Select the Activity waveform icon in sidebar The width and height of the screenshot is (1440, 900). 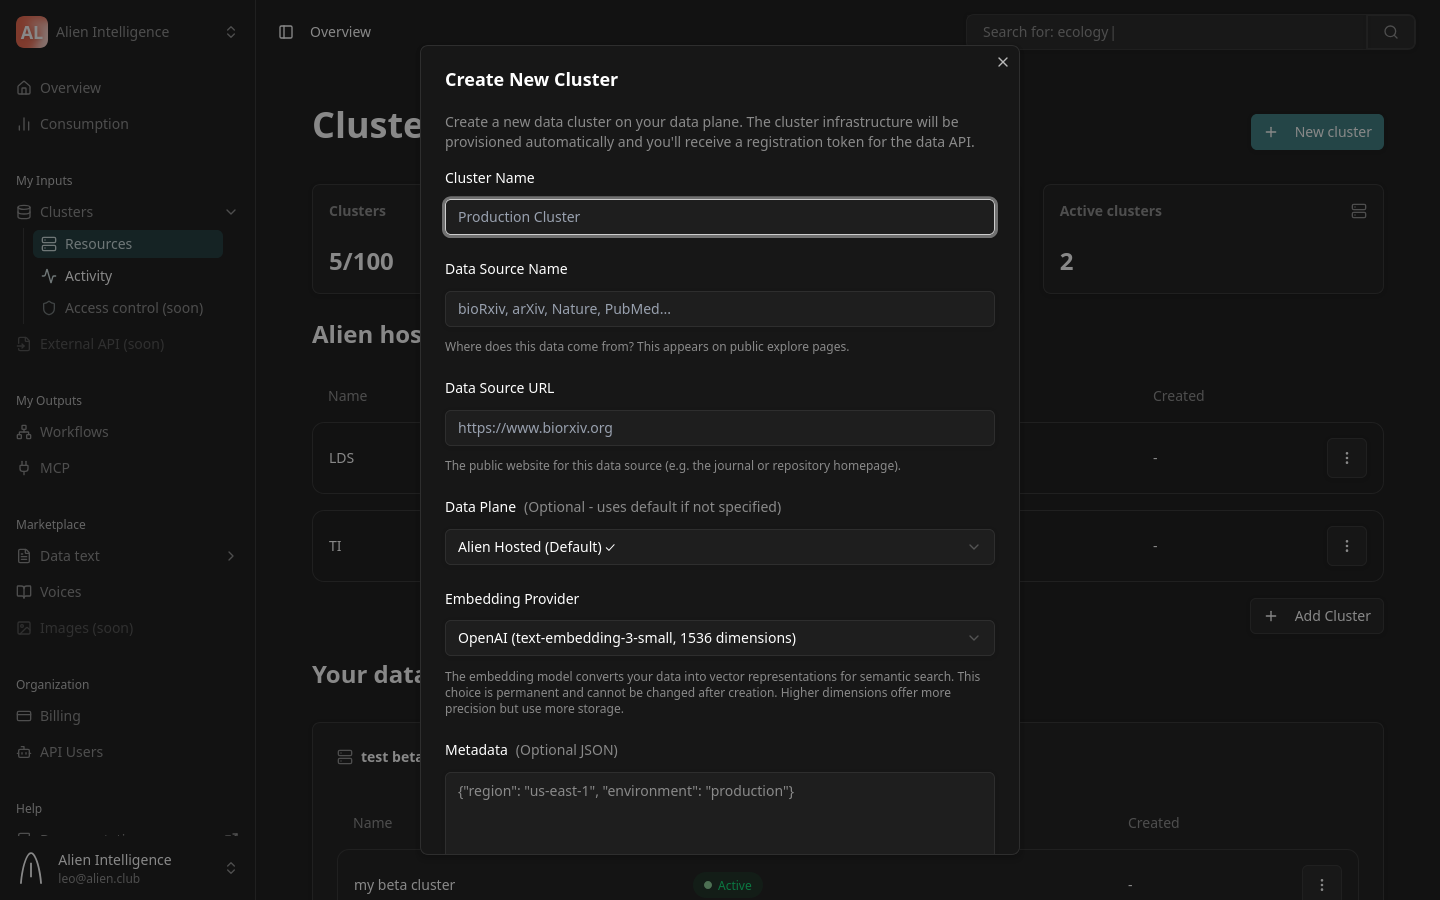point(49,276)
